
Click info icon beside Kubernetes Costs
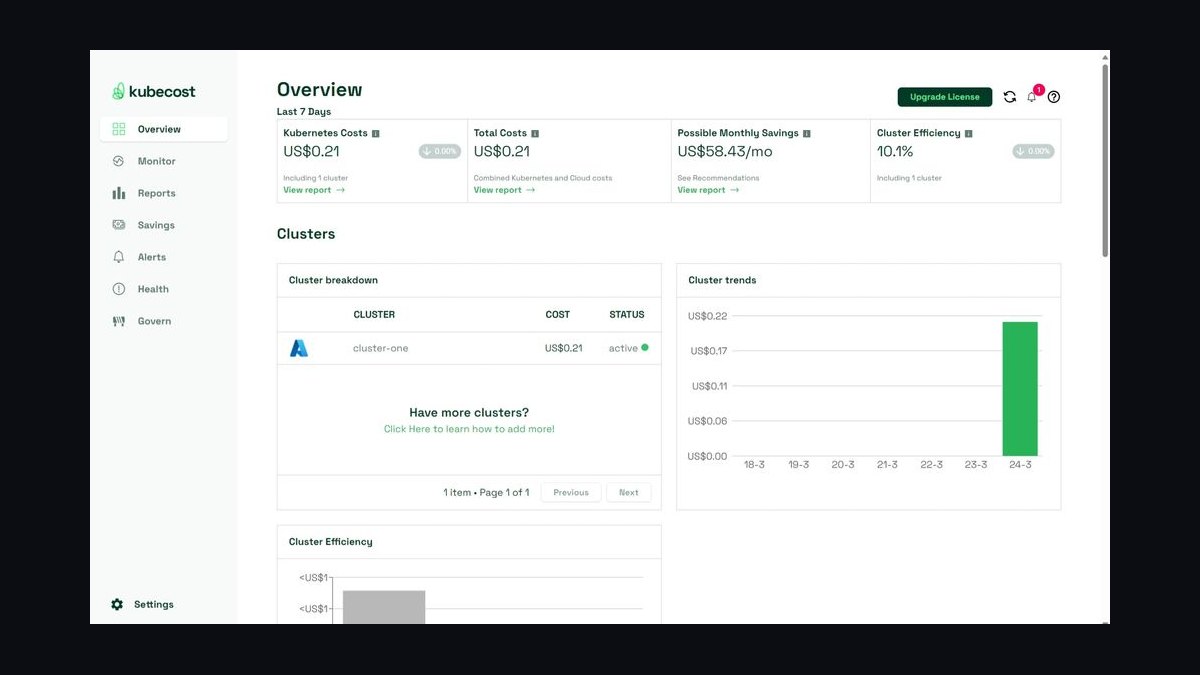[x=376, y=133]
